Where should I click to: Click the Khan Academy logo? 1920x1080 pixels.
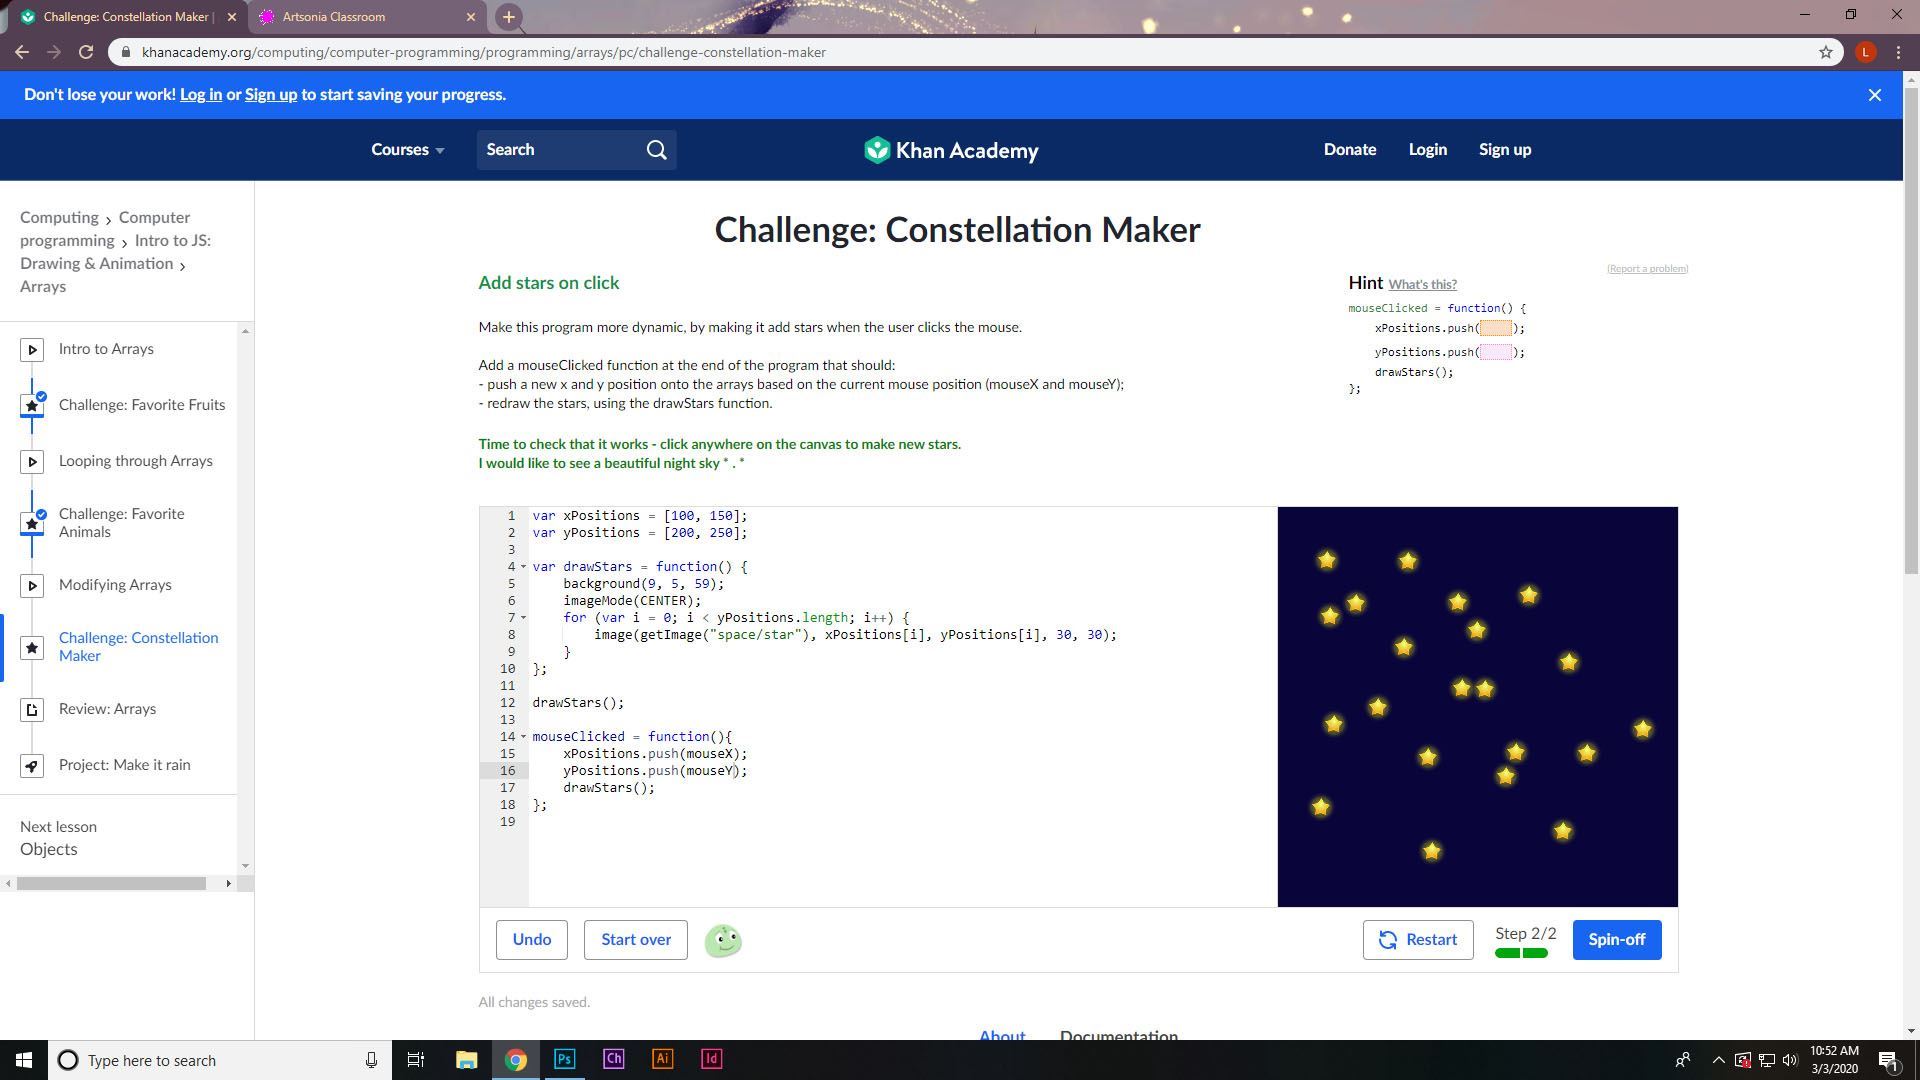[x=951, y=150]
